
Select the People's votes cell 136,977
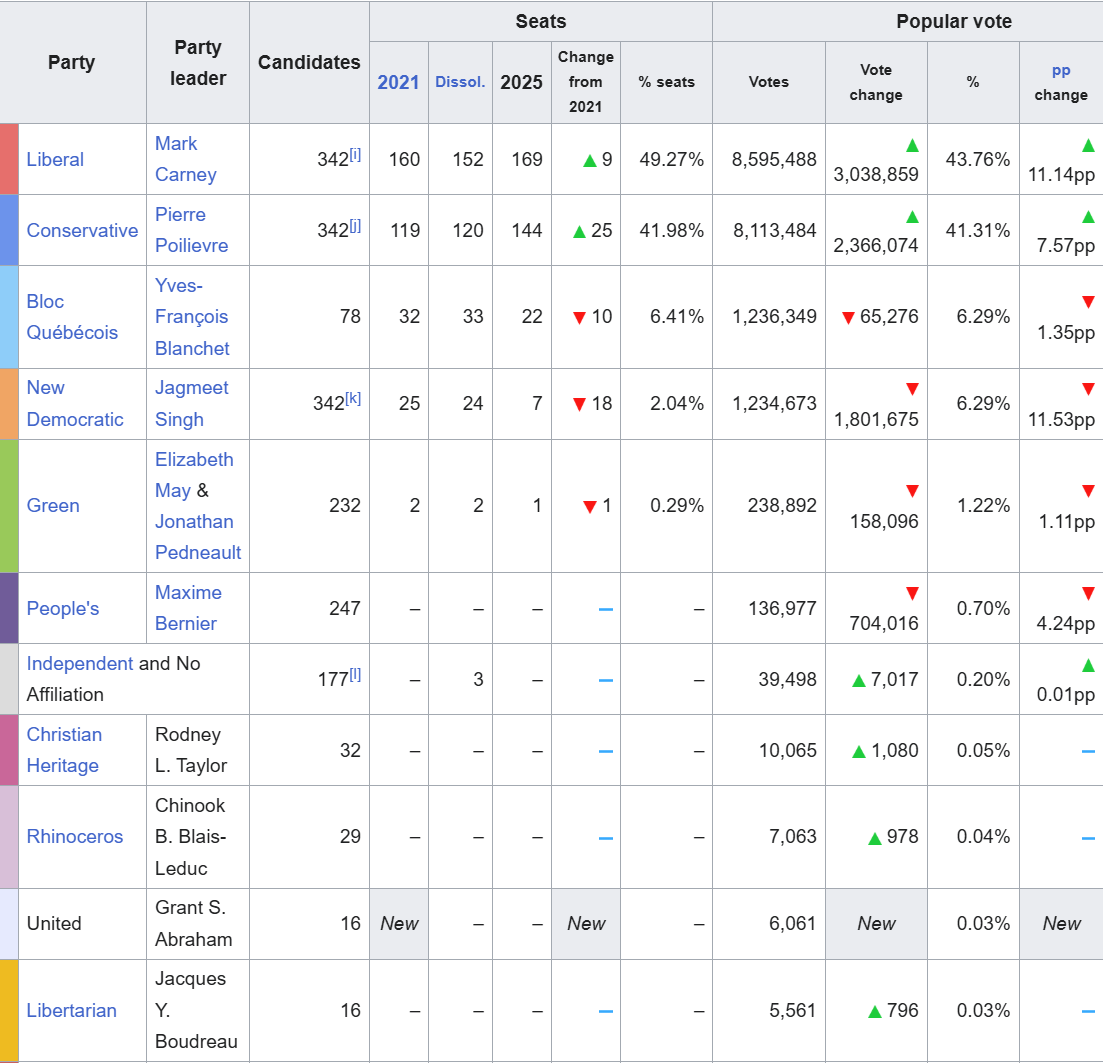pos(769,608)
